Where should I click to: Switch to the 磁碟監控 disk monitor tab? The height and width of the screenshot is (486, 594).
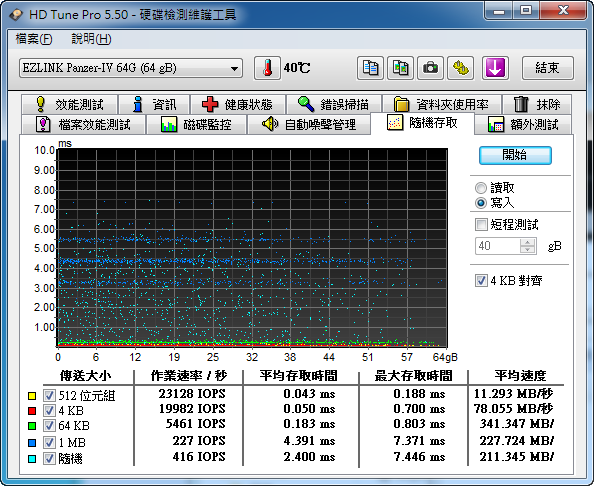[196, 124]
